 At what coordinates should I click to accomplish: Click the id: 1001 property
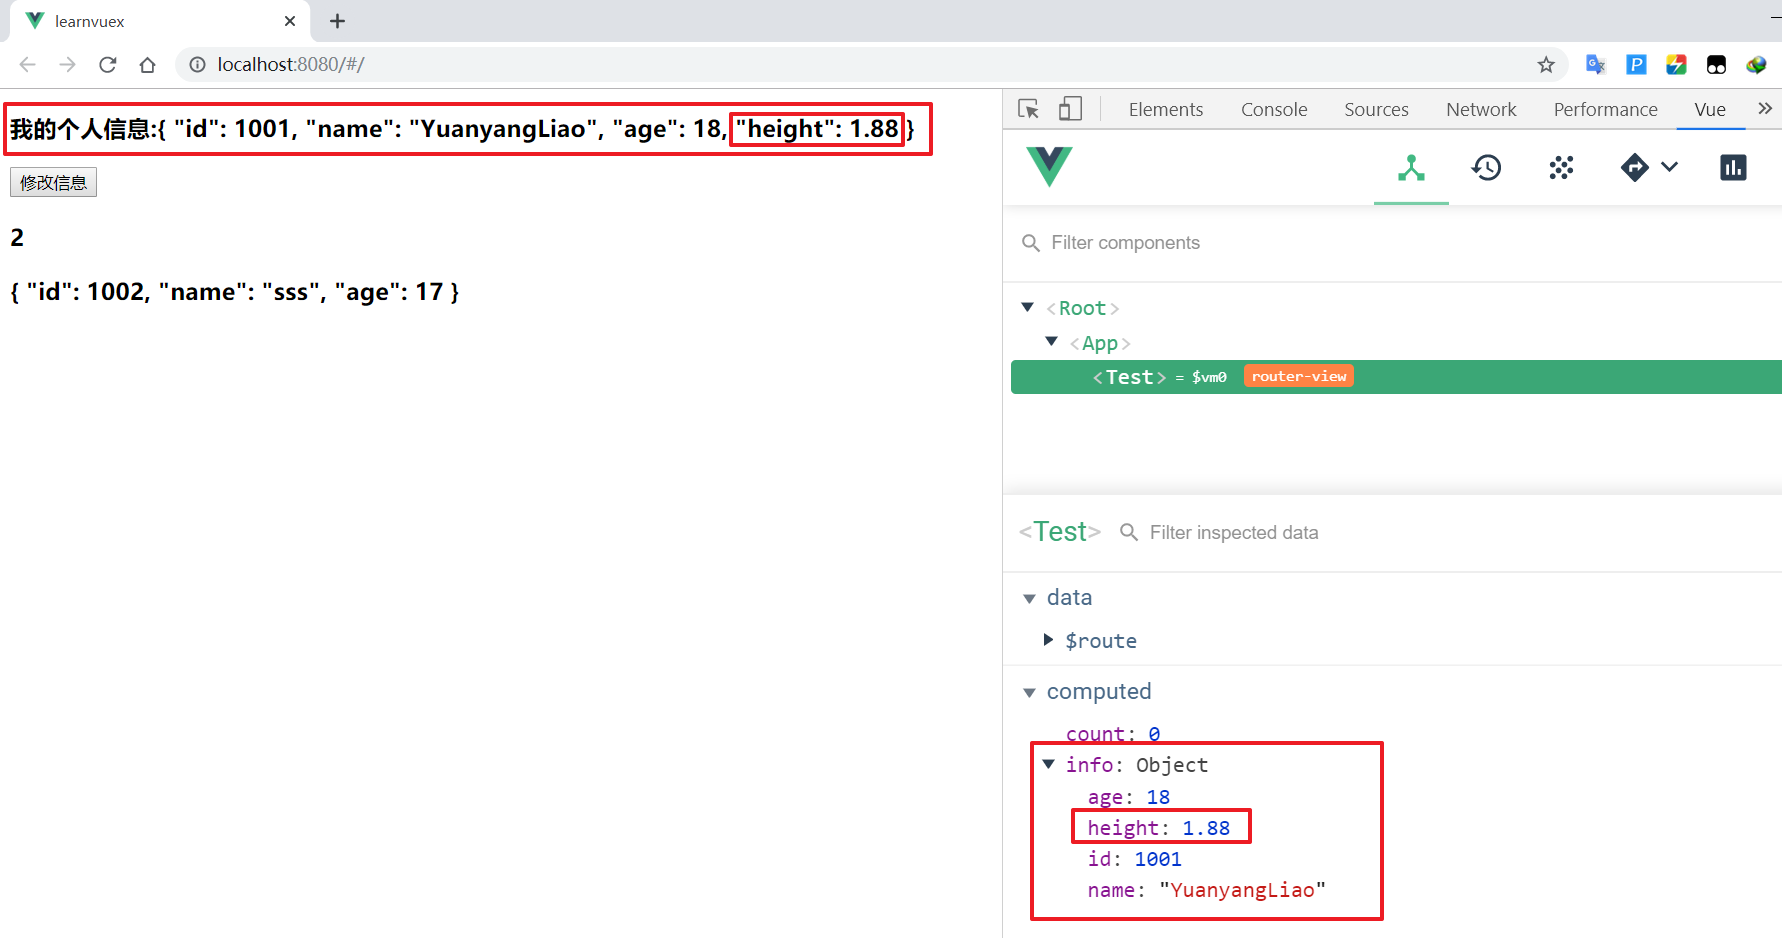tap(1134, 859)
